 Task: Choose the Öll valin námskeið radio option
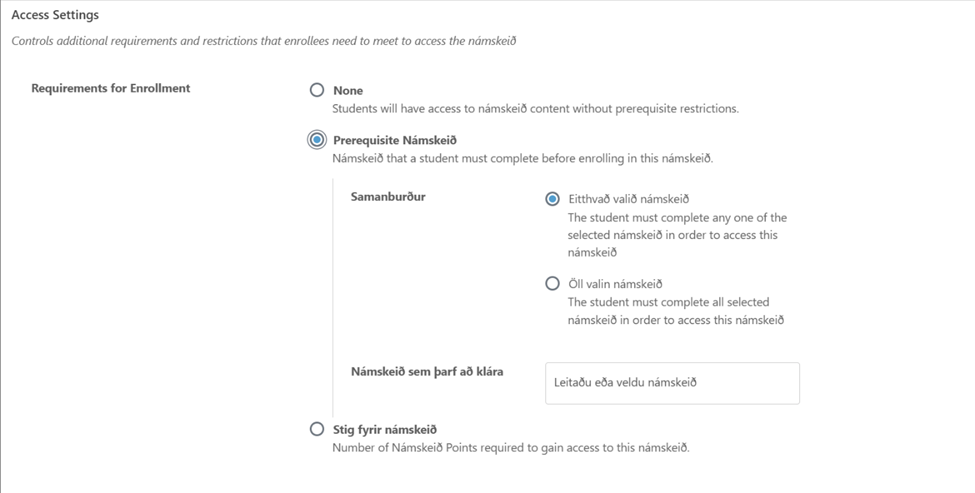pos(552,284)
